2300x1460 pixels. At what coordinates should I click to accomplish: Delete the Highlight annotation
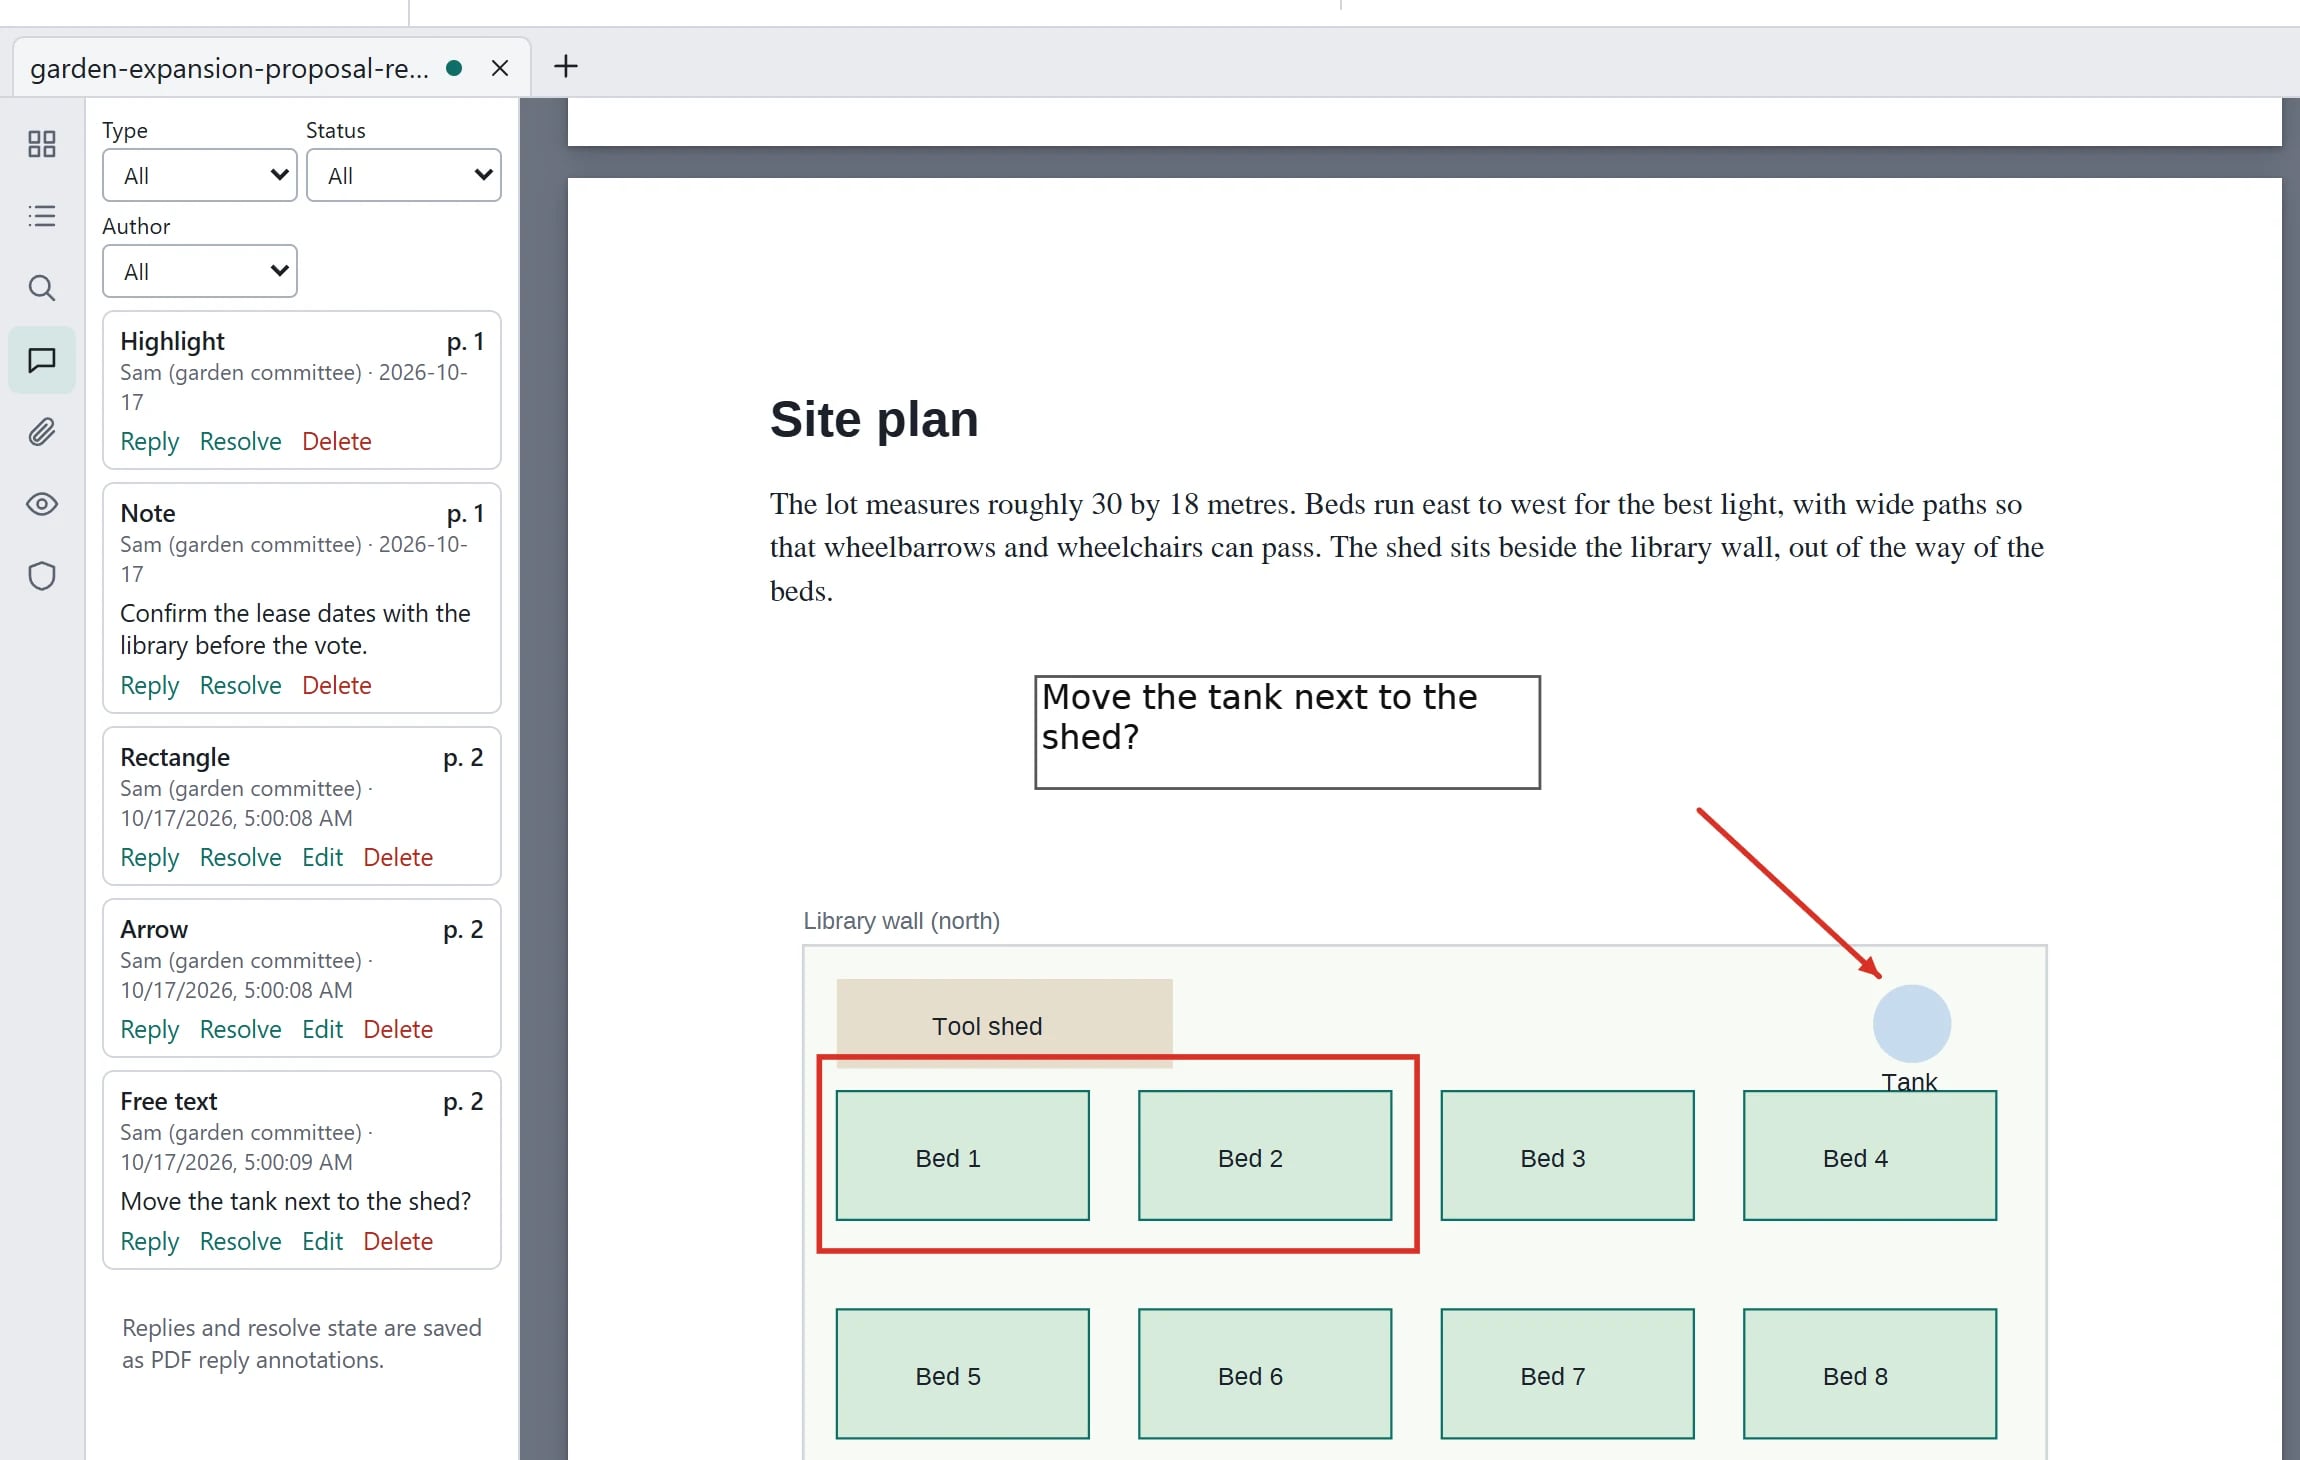337,441
